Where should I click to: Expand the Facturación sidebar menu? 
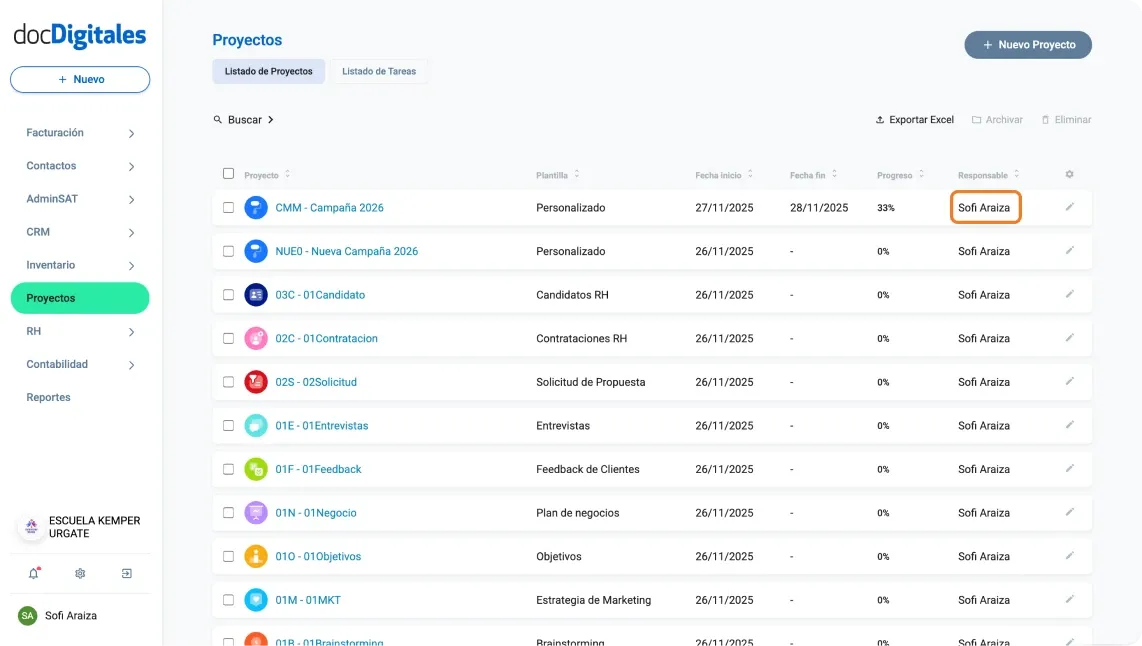tap(131, 133)
